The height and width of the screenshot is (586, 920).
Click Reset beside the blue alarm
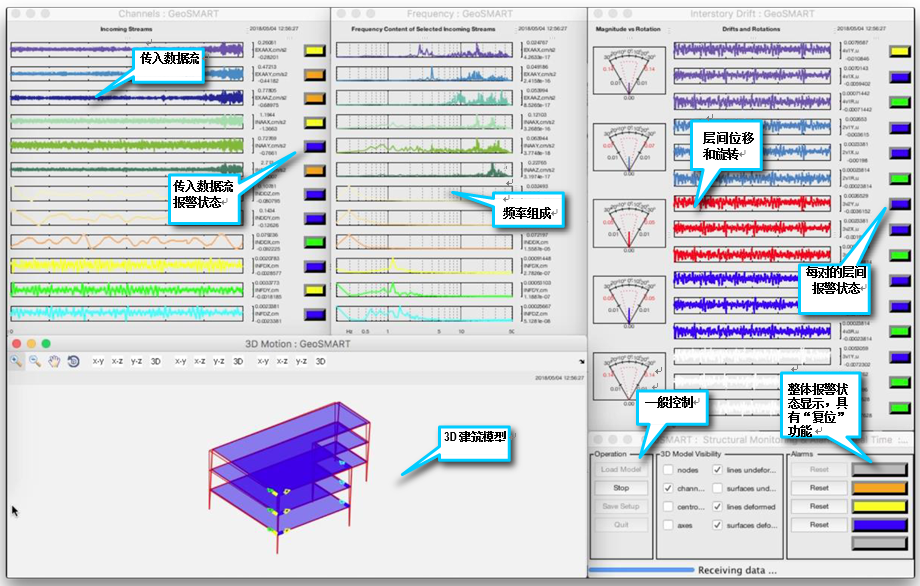coord(819,524)
